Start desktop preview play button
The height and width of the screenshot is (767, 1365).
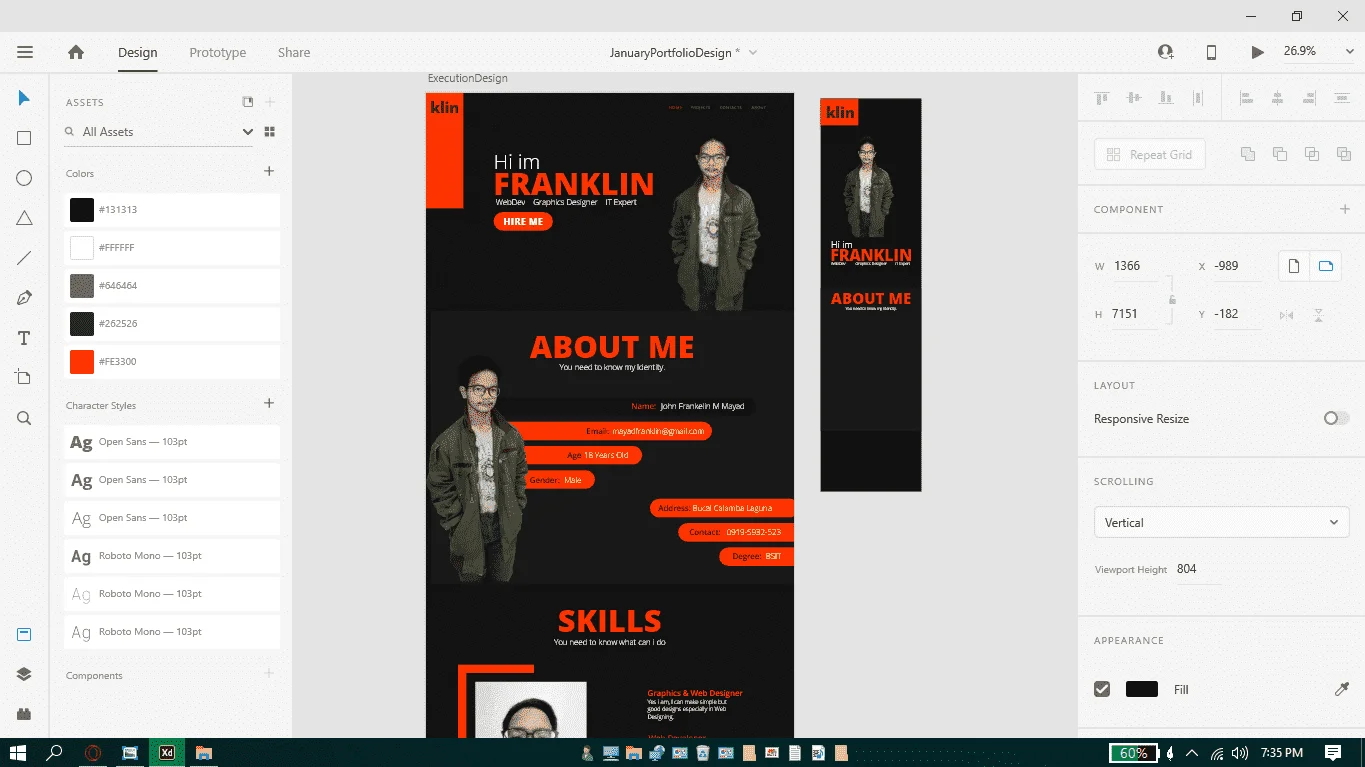(1257, 52)
